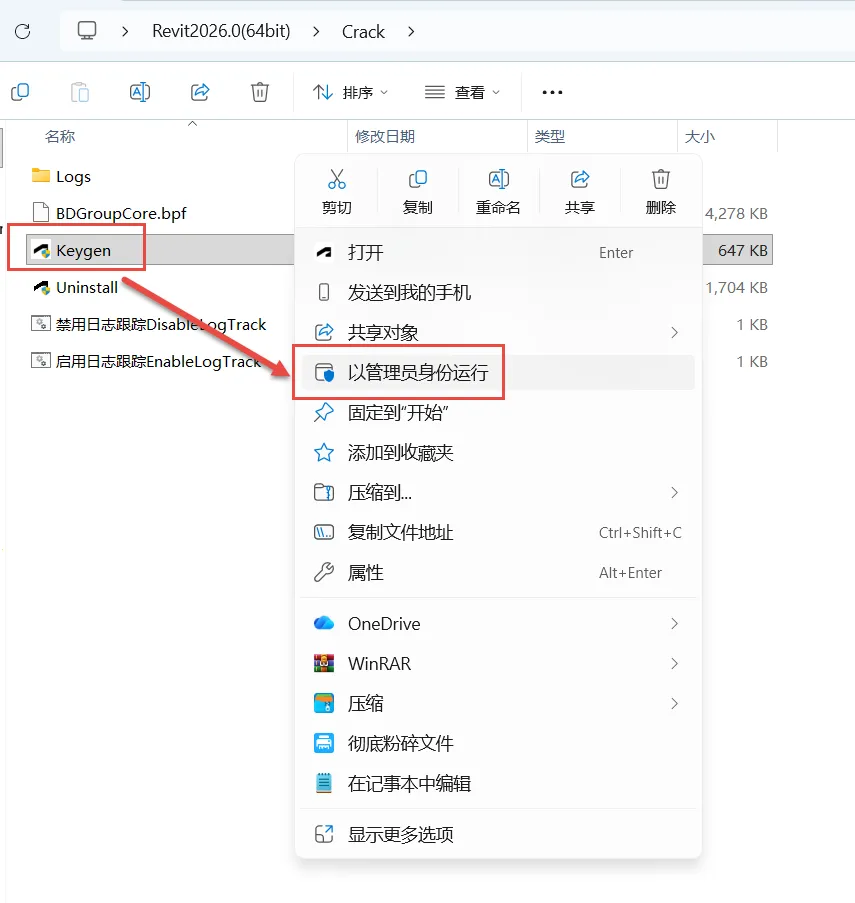This screenshot has height=903, width=855.
Task: Open the 共享对象 submenu
Action: (498, 332)
